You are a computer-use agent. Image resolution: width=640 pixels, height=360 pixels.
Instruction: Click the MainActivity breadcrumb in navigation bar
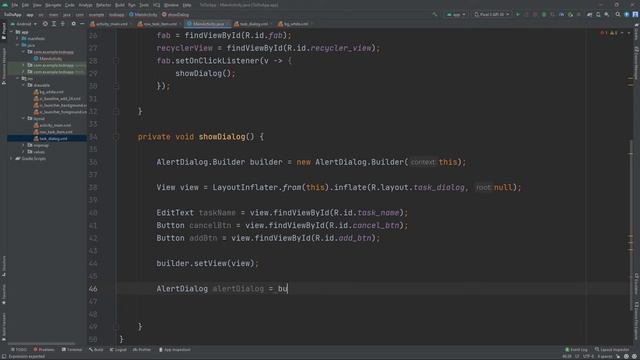(143, 14)
